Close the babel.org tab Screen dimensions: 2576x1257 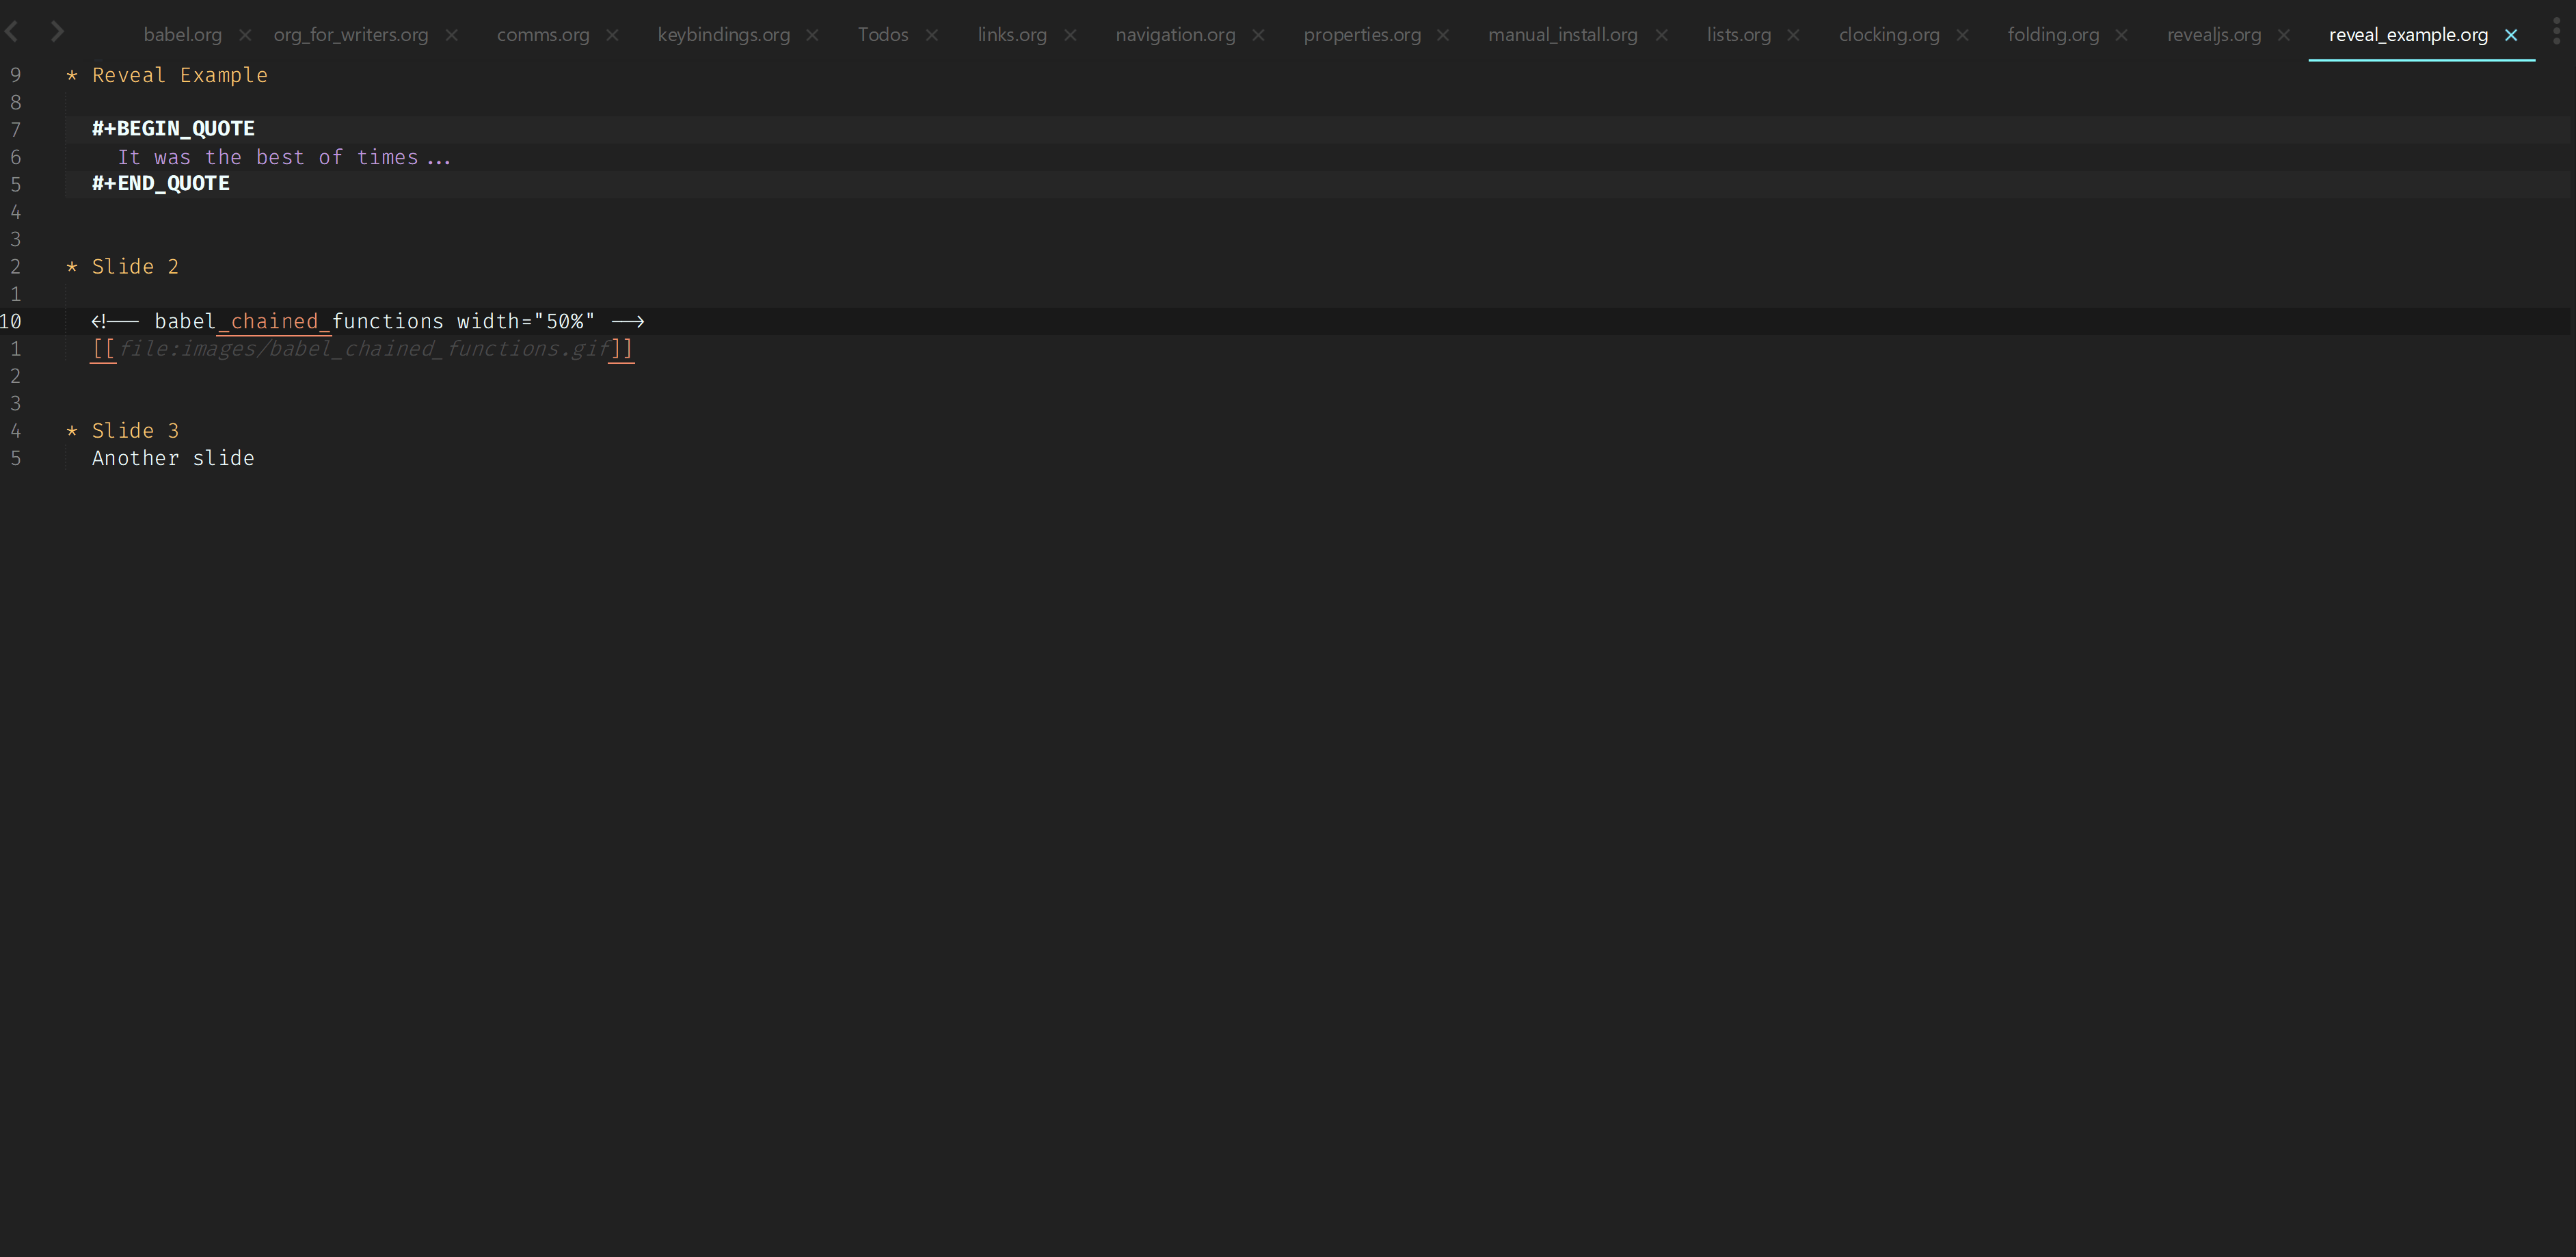(x=245, y=35)
